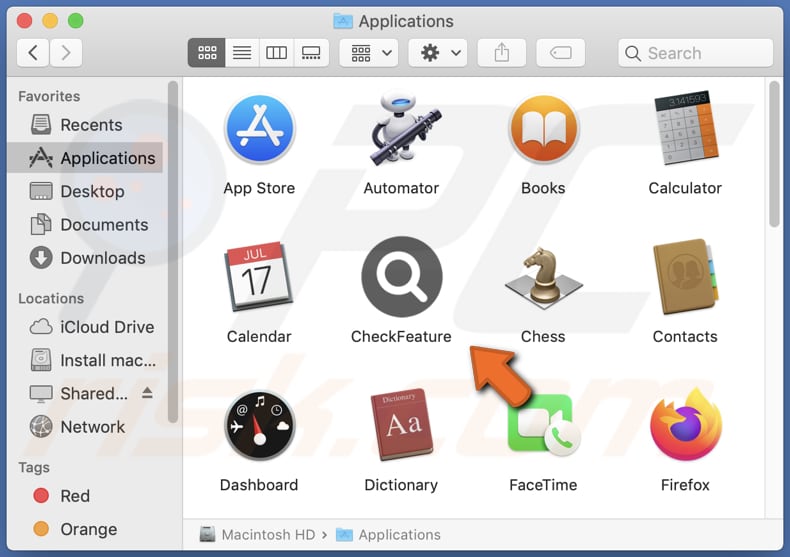Open the Dictionary app icon
This screenshot has width=790, height=557.
[x=402, y=425]
